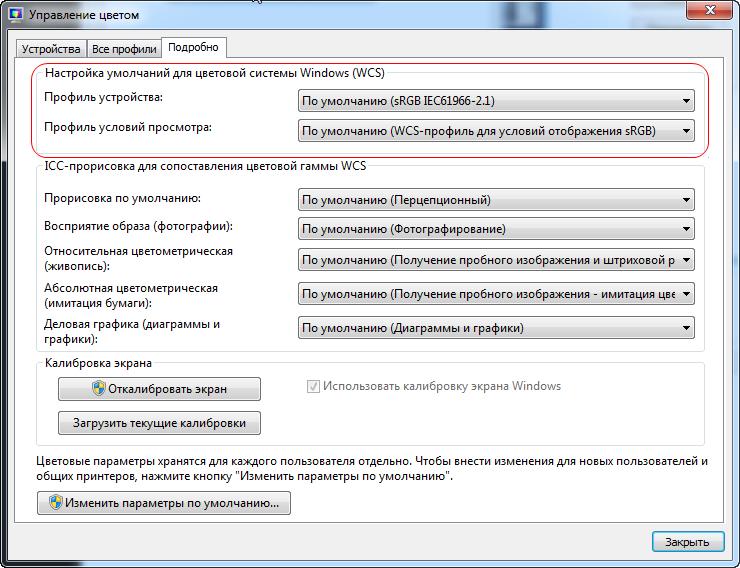Expand the Восприятие образа (фотографии) dropdown
740x568 pixels.
coord(496,229)
